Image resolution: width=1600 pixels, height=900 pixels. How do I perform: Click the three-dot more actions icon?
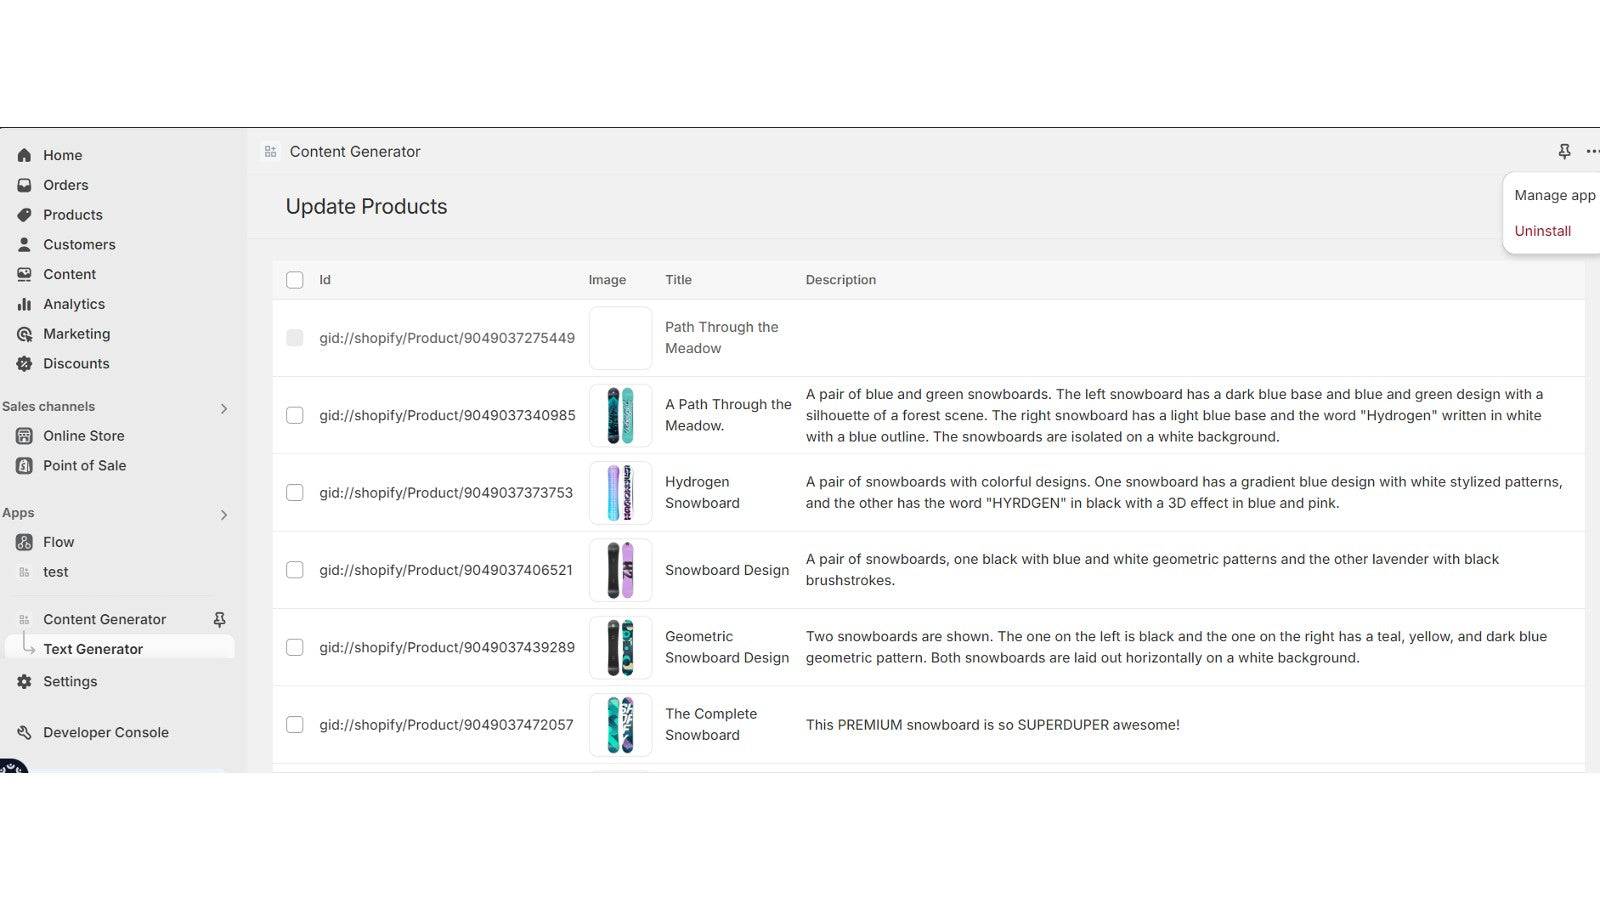(1592, 152)
